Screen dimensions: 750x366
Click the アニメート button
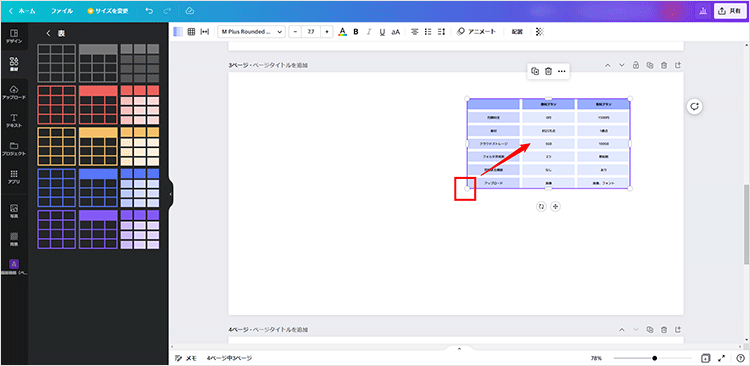[x=476, y=32]
